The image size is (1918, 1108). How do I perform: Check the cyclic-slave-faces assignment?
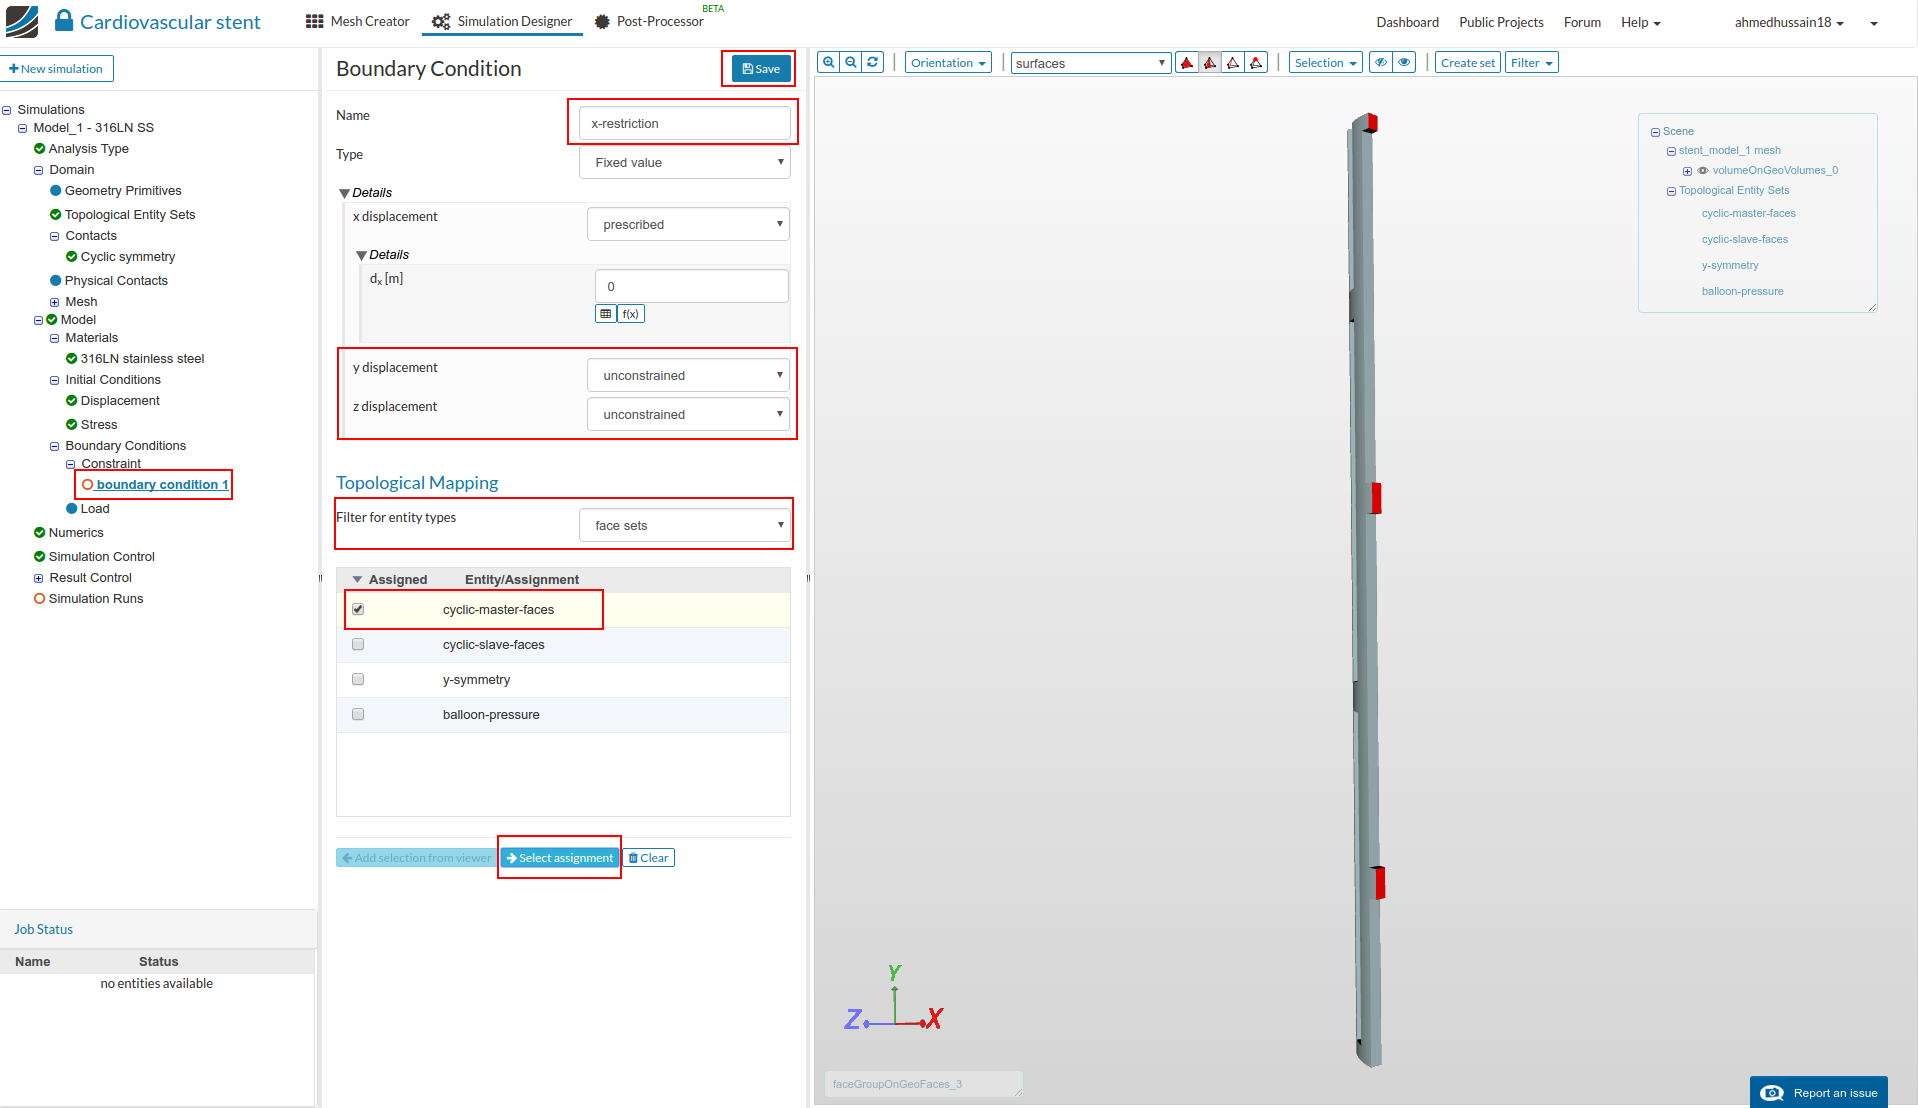pos(358,644)
